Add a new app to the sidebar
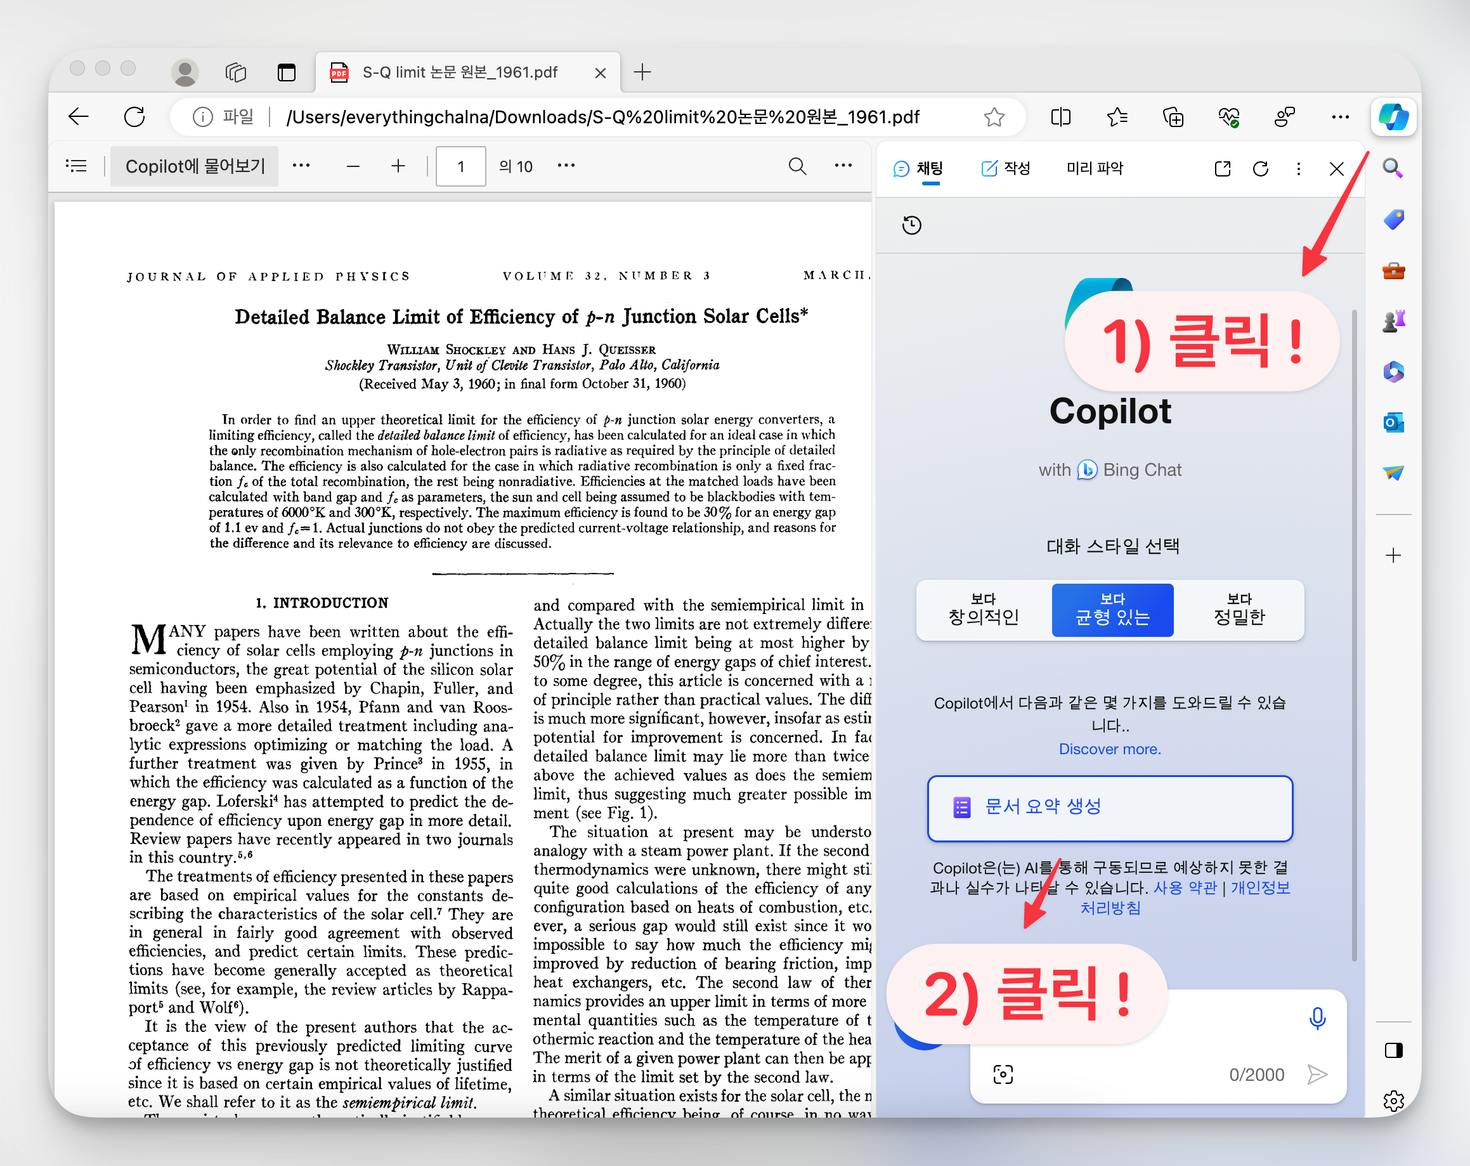Screen dimensions: 1470x1166 pyautogui.click(x=1393, y=555)
